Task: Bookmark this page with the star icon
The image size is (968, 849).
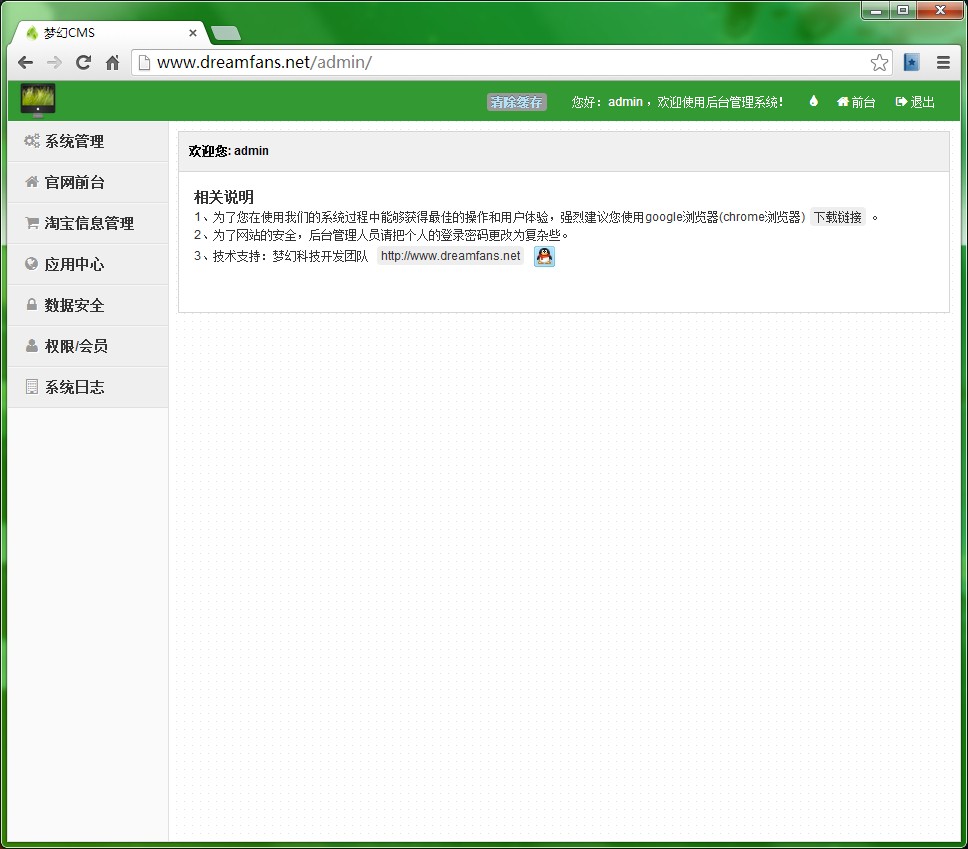Action: point(879,62)
